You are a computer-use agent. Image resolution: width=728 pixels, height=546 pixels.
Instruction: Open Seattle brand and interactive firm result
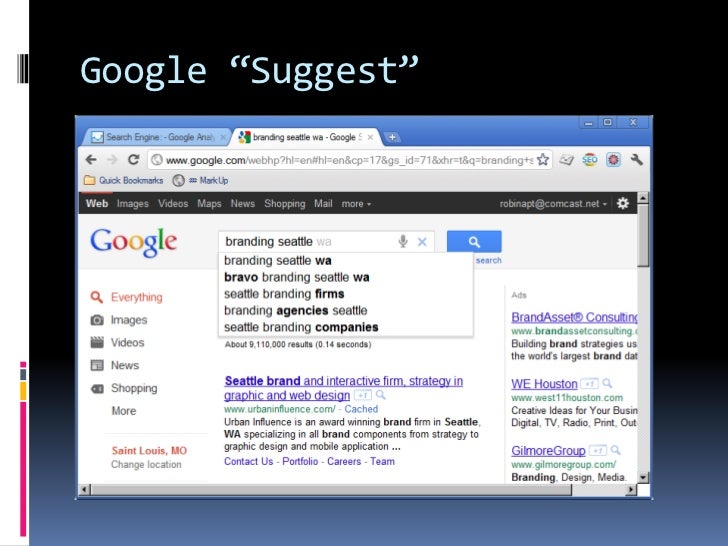tap(344, 388)
